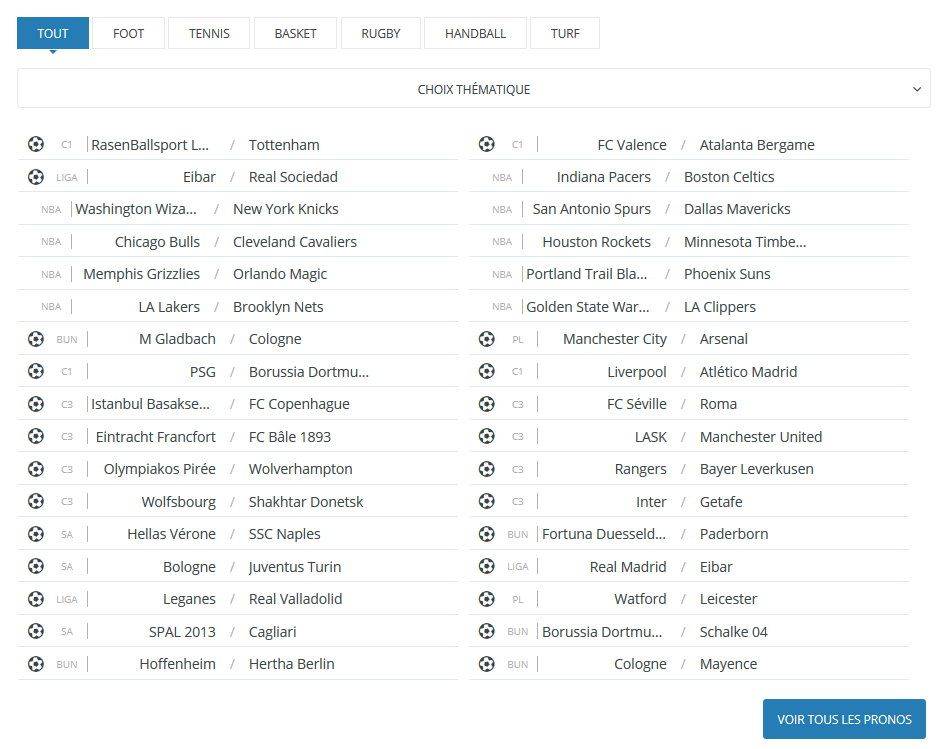Screen dimensions: 944x749
Task: Select the football icon beside LASK / Manchester United
Action: click(x=486, y=437)
